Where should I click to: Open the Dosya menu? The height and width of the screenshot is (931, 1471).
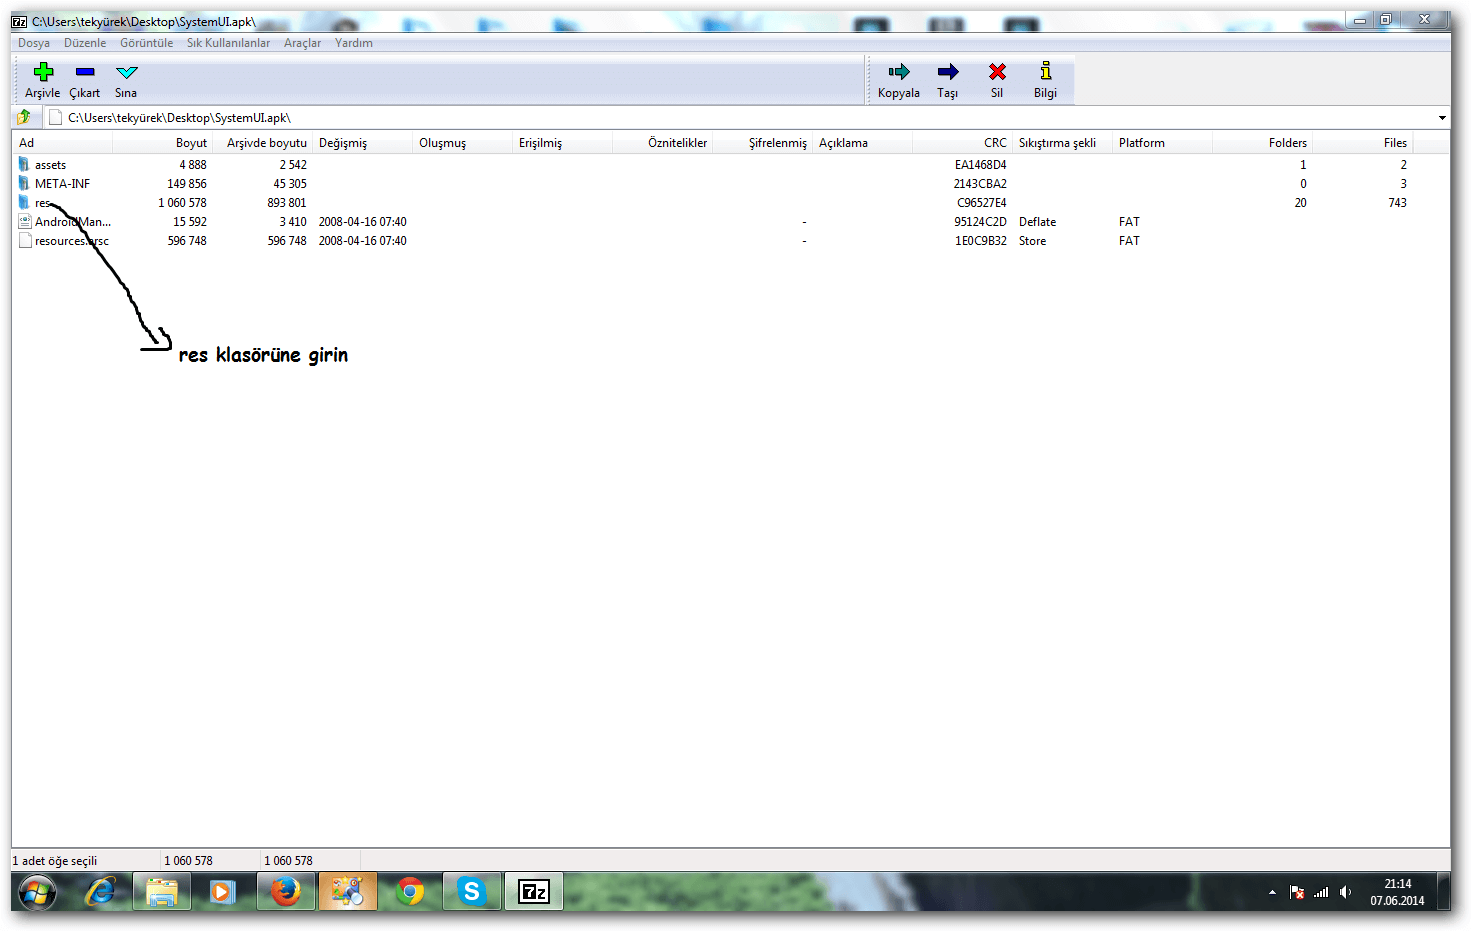point(34,43)
